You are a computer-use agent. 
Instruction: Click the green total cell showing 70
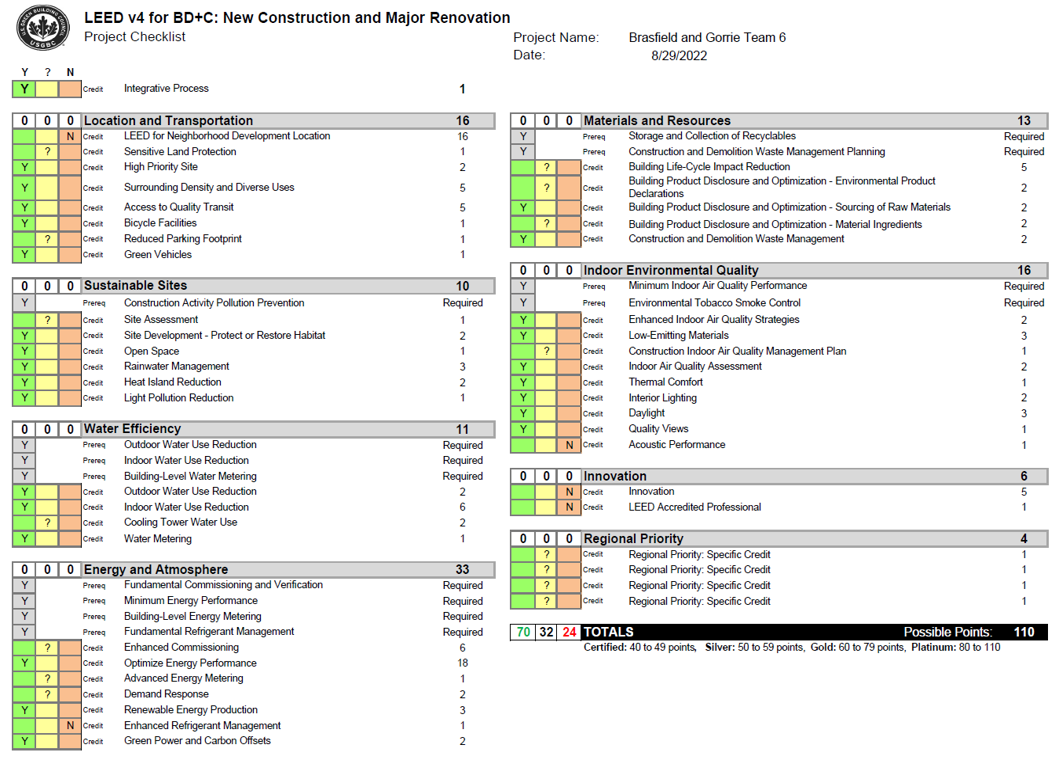tap(523, 632)
